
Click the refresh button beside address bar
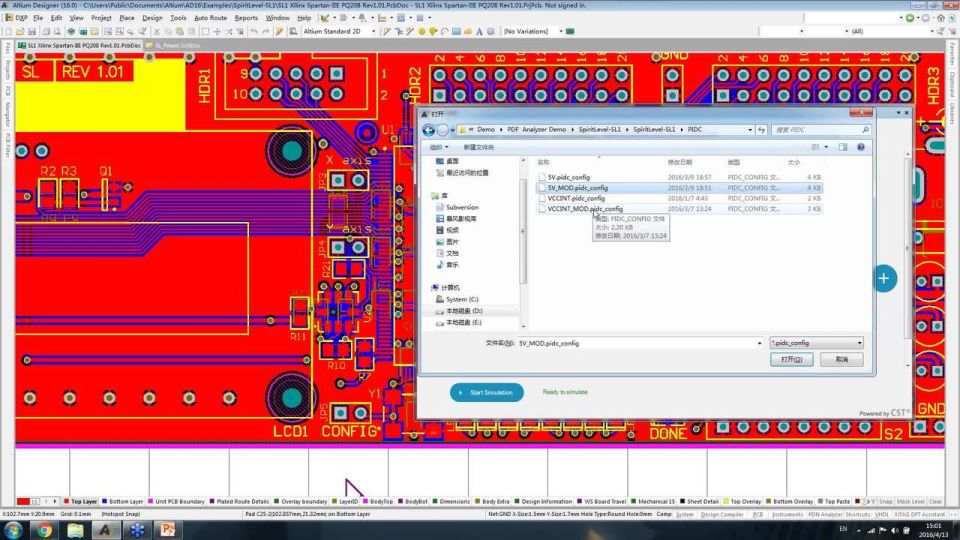(761, 130)
